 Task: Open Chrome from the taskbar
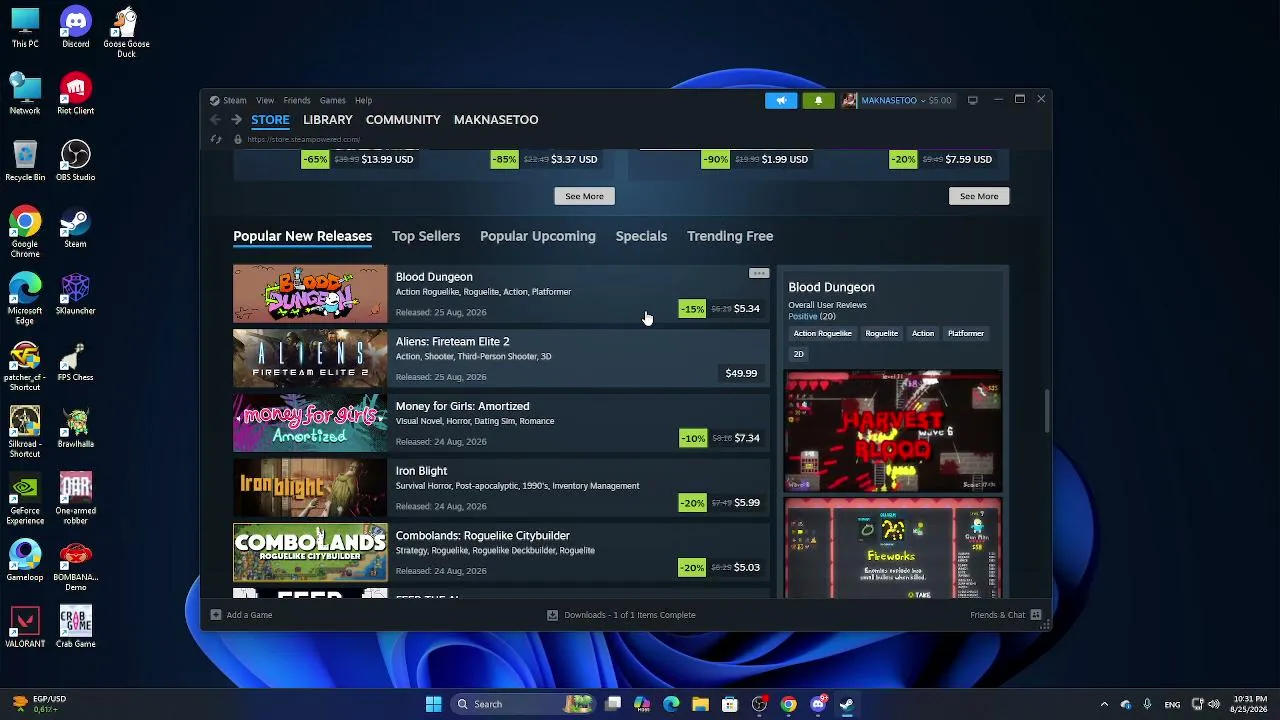pos(789,704)
